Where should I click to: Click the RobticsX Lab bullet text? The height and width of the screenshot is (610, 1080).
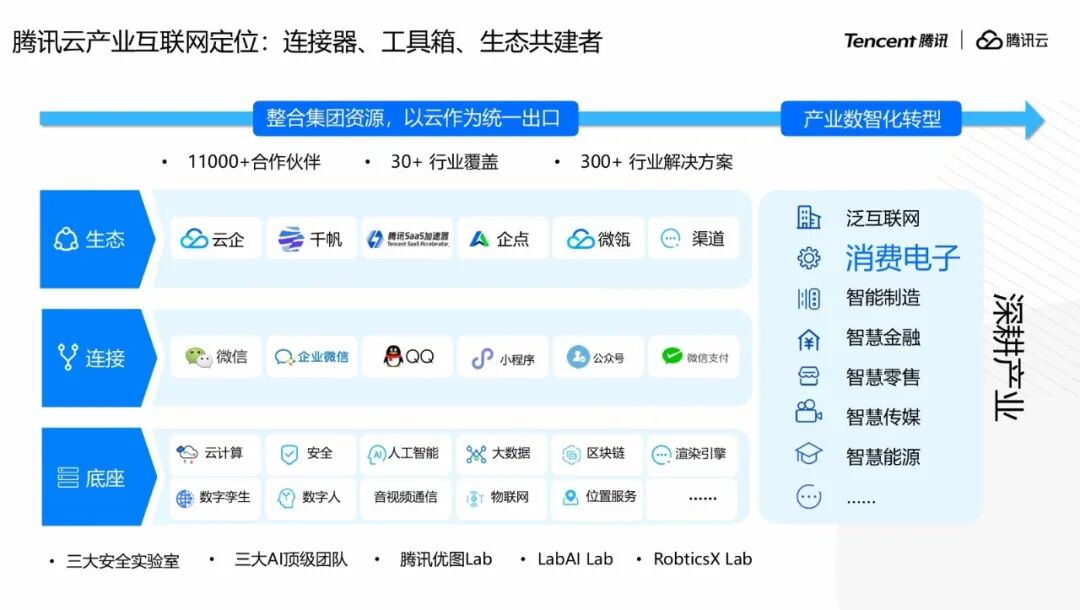703,559
